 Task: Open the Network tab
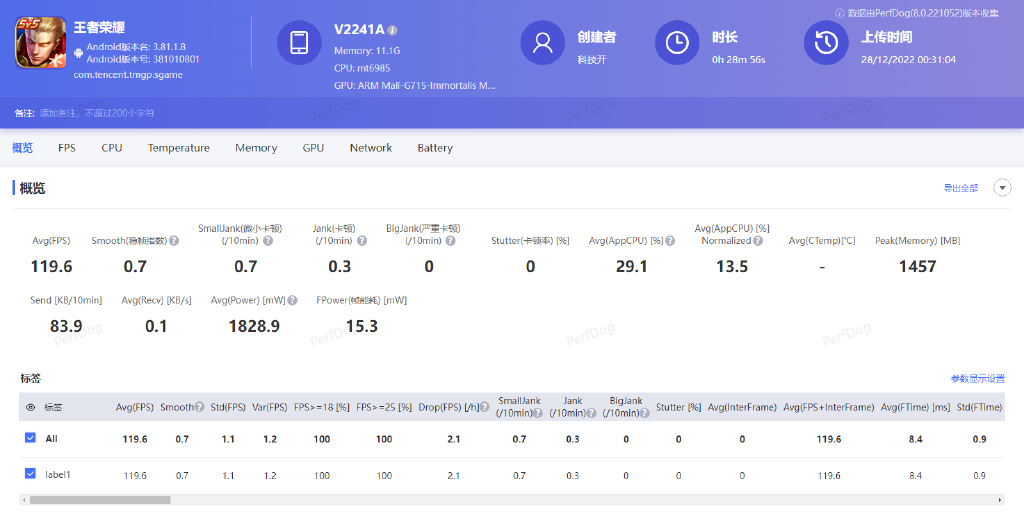[x=371, y=148]
